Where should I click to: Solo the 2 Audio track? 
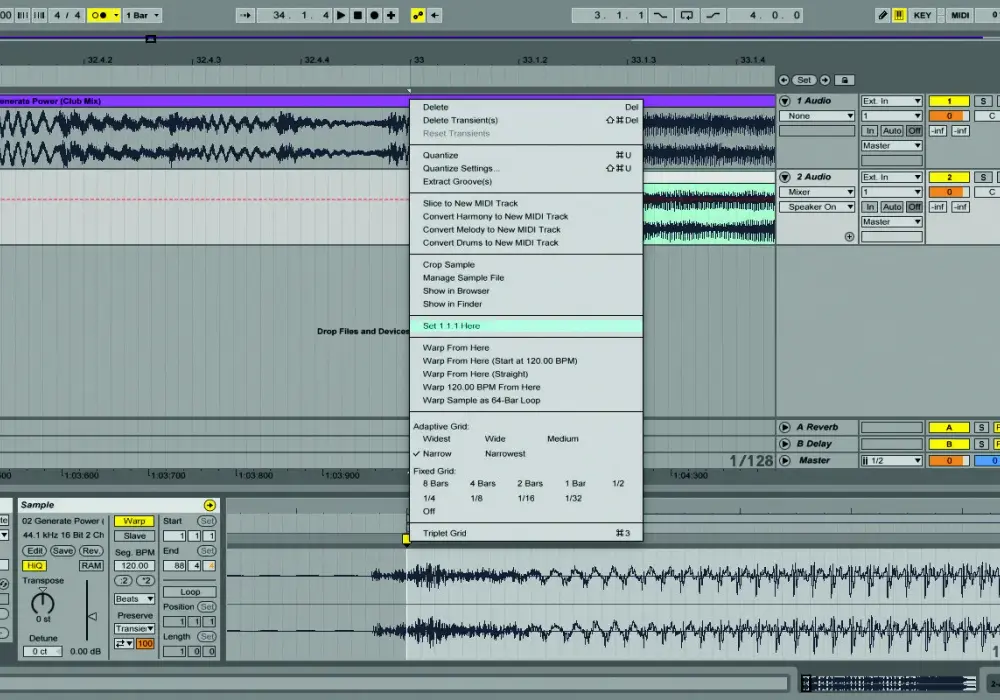tap(983, 177)
